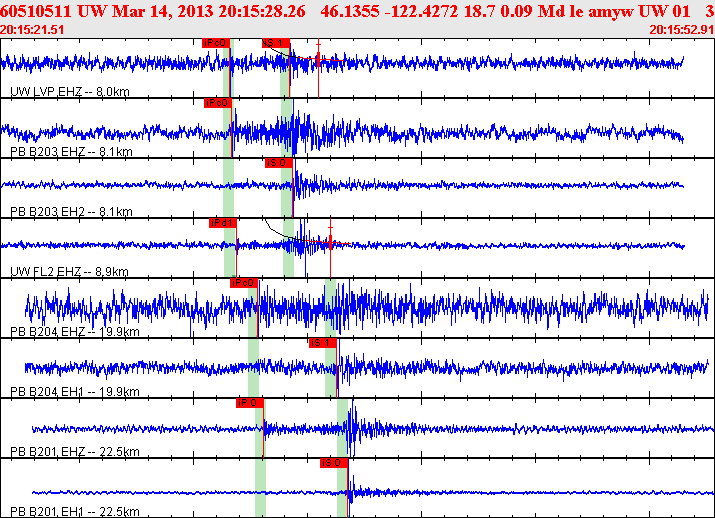The width and height of the screenshot is (715, 518).
Task: Select the iPc0 pick flag on PB B204 EHZ
Action: pyautogui.click(x=244, y=283)
